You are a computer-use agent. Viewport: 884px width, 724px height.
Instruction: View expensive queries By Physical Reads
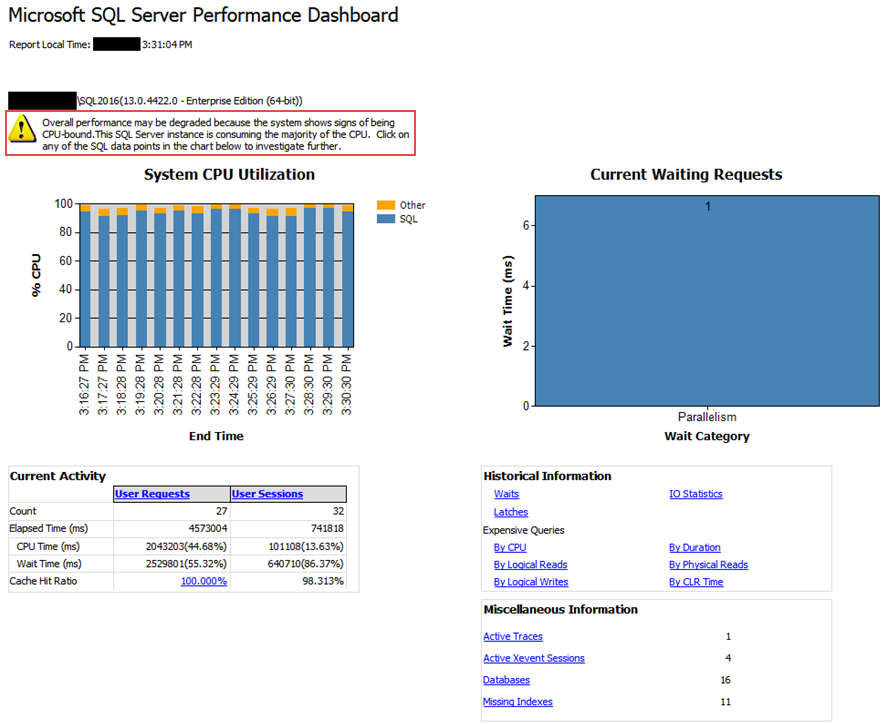pos(709,564)
